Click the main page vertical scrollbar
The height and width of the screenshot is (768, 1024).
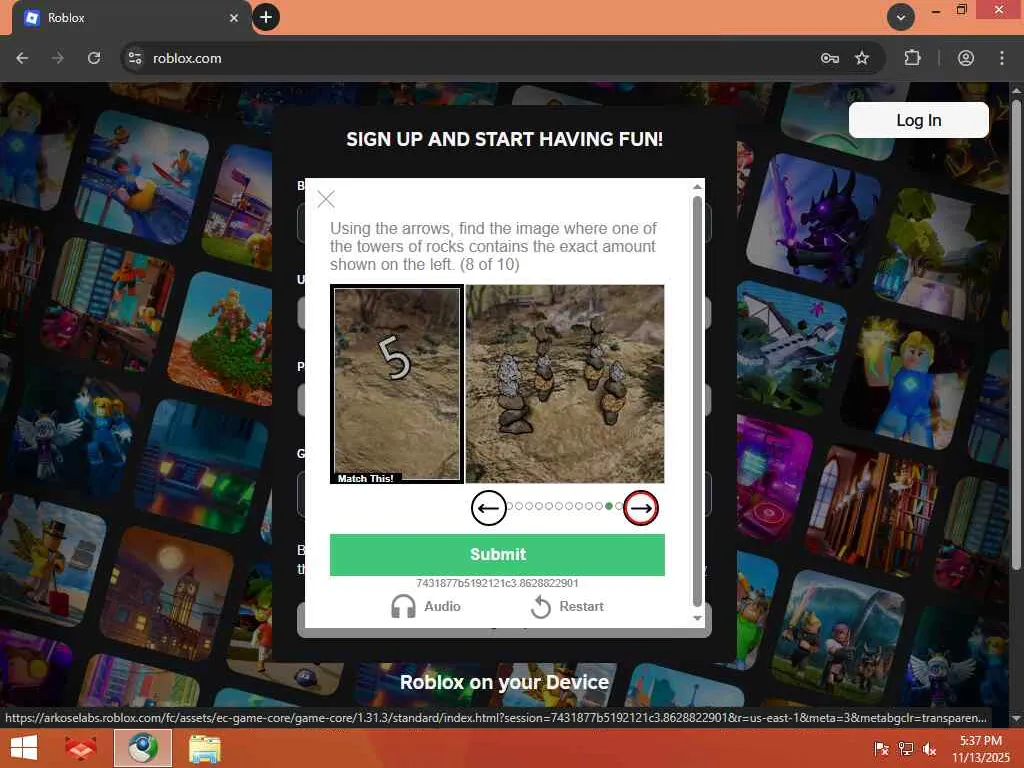click(x=1016, y=333)
